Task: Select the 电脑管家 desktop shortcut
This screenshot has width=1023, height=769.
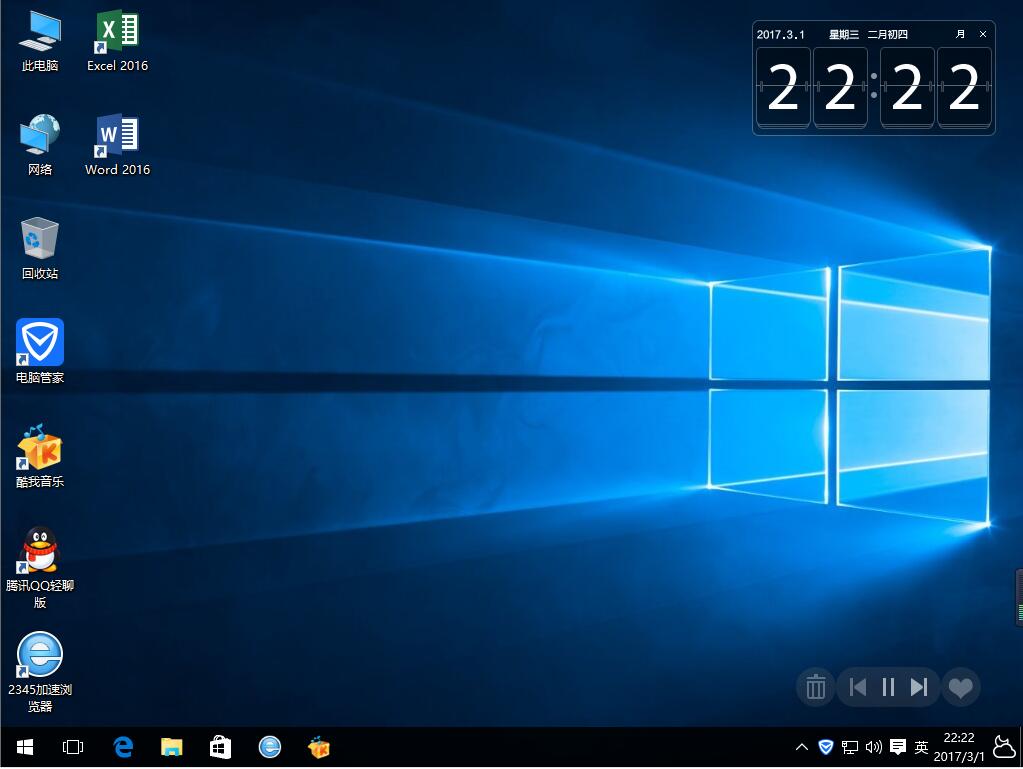Action: click(x=40, y=351)
